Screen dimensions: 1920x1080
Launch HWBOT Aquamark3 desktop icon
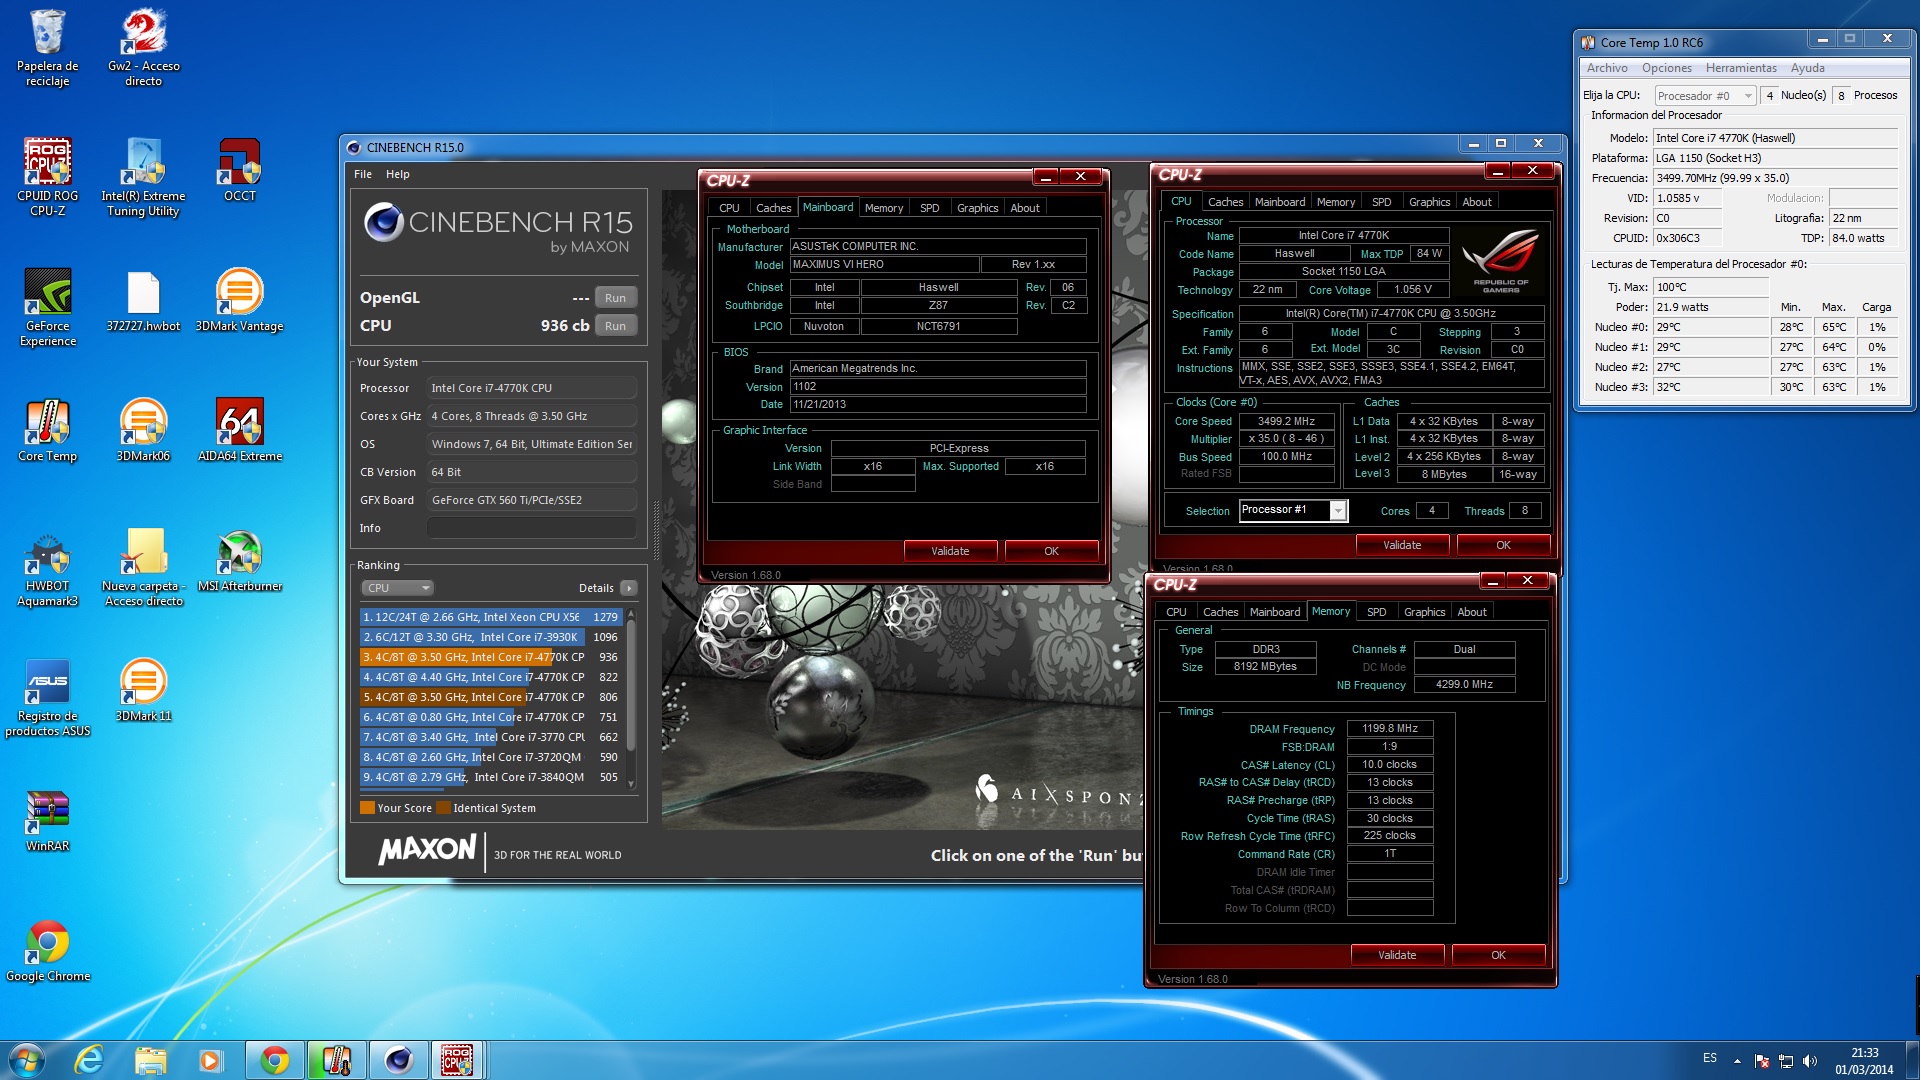coord(47,567)
